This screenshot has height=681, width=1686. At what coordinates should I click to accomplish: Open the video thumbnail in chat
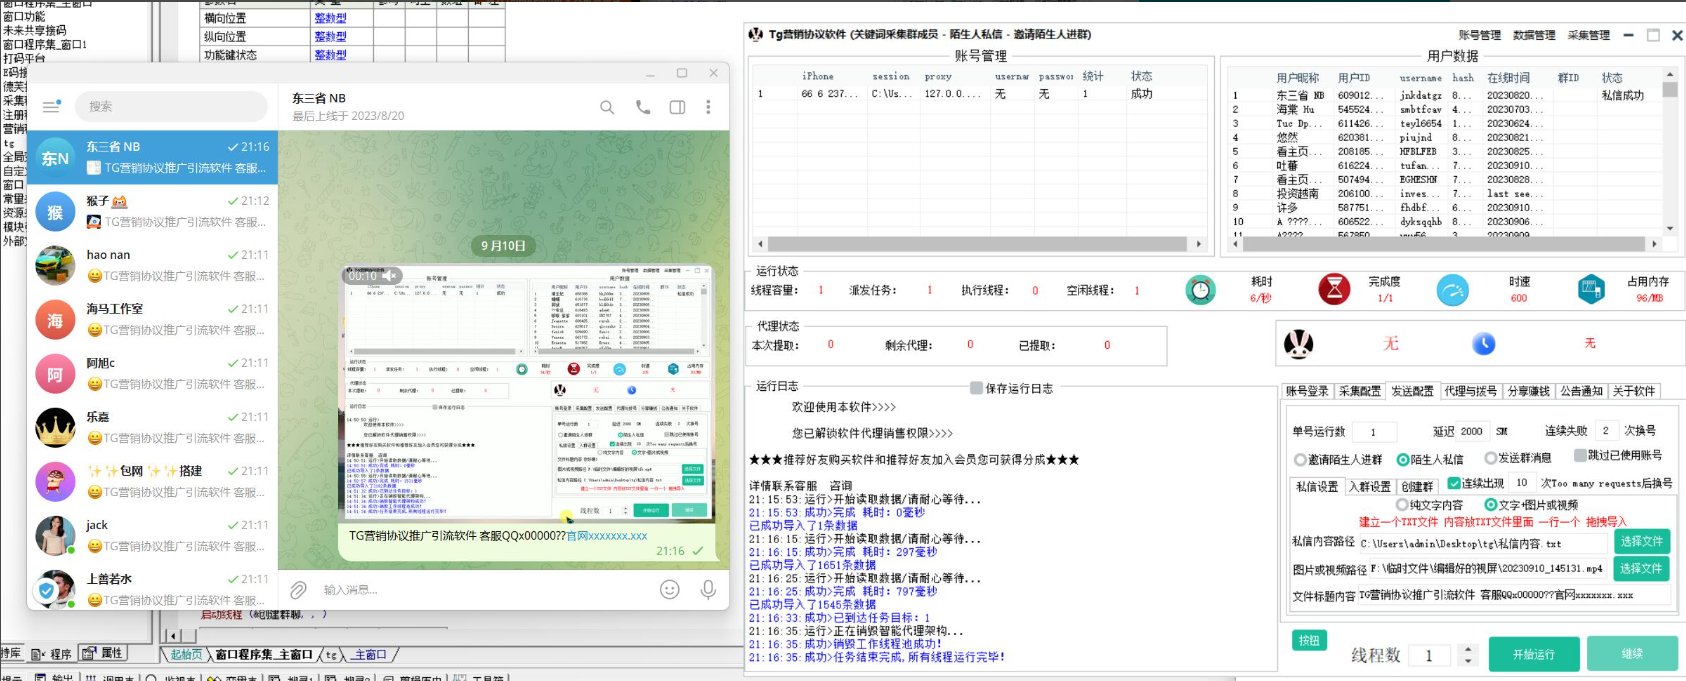tap(527, 392)
